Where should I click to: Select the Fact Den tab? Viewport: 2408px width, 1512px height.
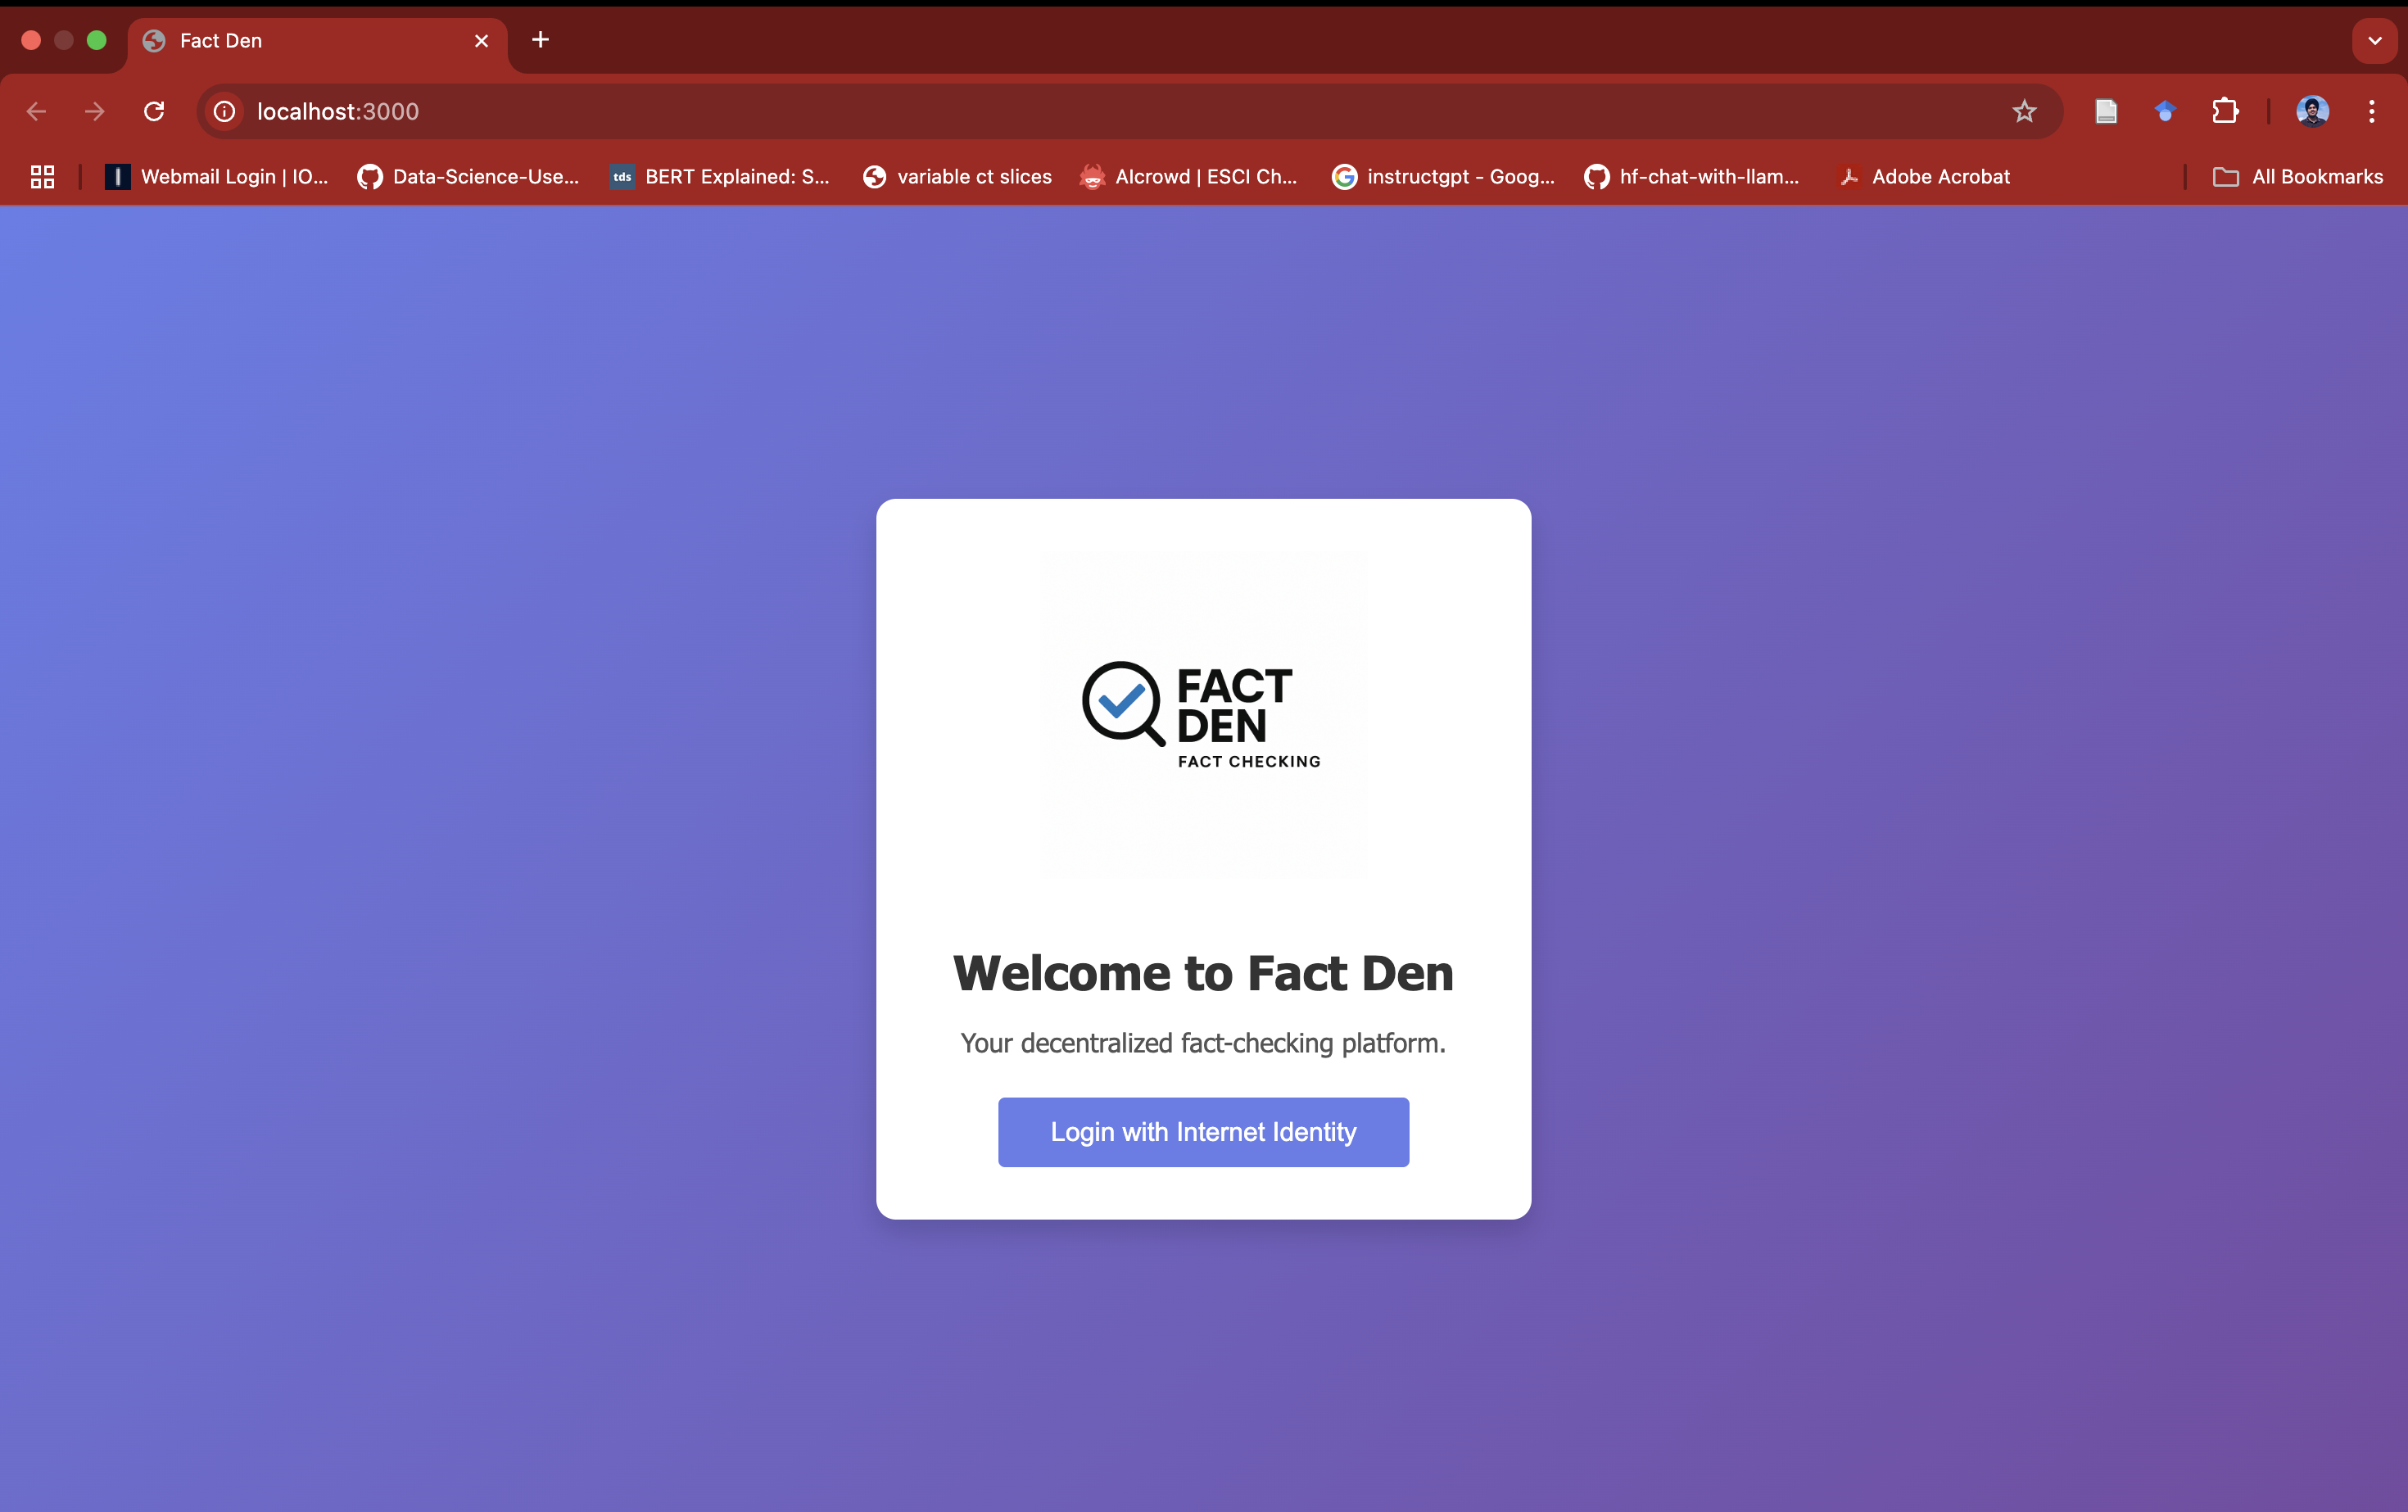point(300,41)
